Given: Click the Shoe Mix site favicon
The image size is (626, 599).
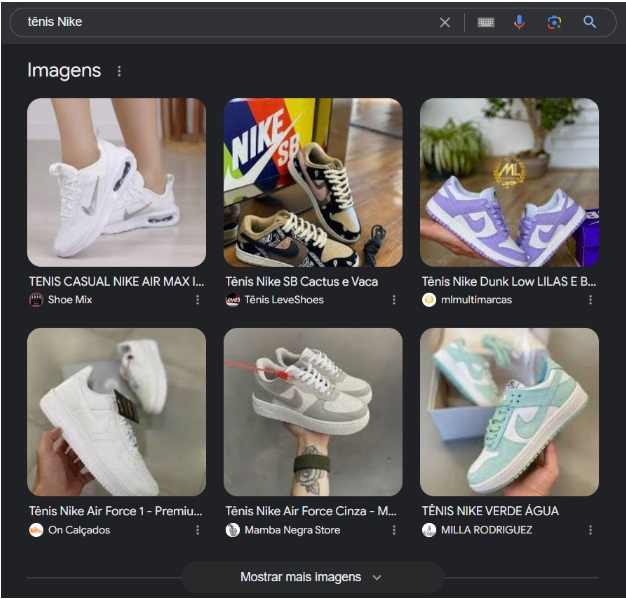Looking at the screenshot, I should click(36, 300).
